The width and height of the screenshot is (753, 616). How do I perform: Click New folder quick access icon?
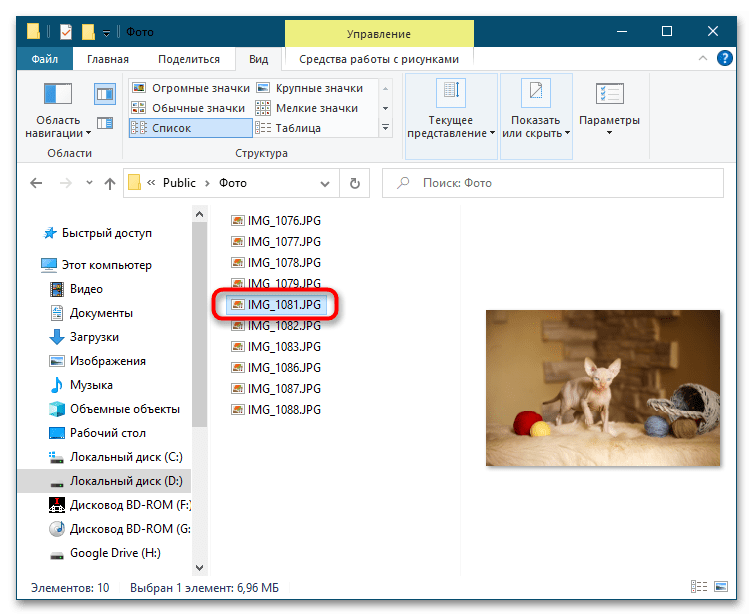click(88, 32)
